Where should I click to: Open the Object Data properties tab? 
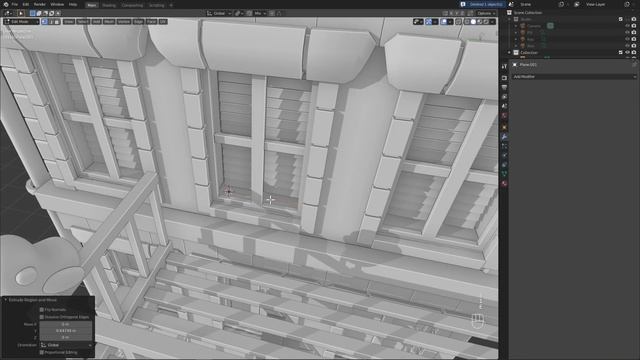click(504, 174)
